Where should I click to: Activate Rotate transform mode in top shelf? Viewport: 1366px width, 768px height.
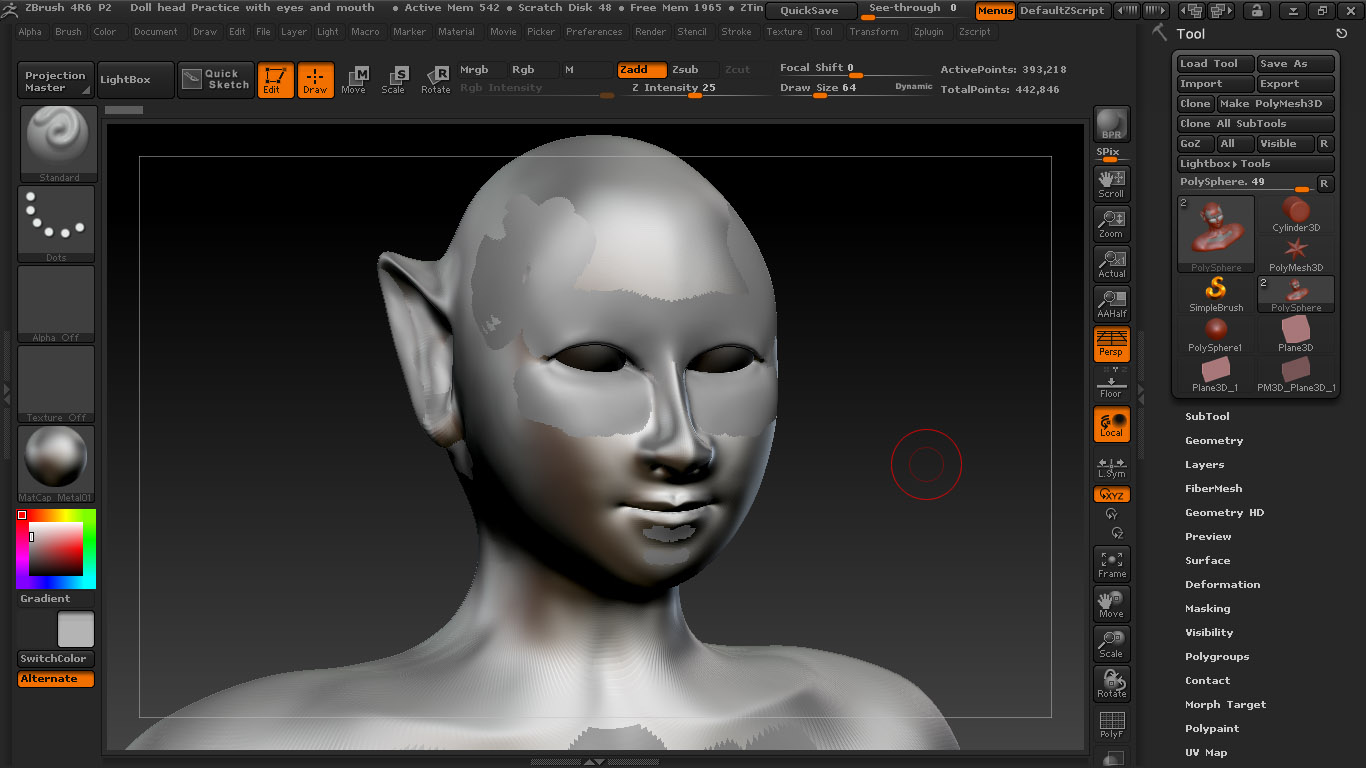point(435,80)
